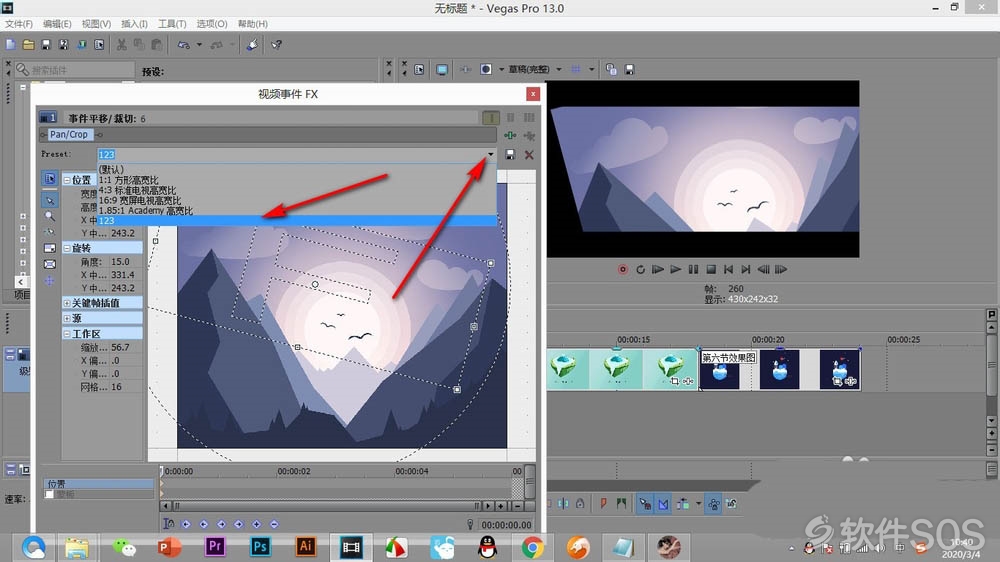Viewport: 1000px width, 562px height.
Task: Click the Pan/Crop chain button
Action: tap(69, 135)
